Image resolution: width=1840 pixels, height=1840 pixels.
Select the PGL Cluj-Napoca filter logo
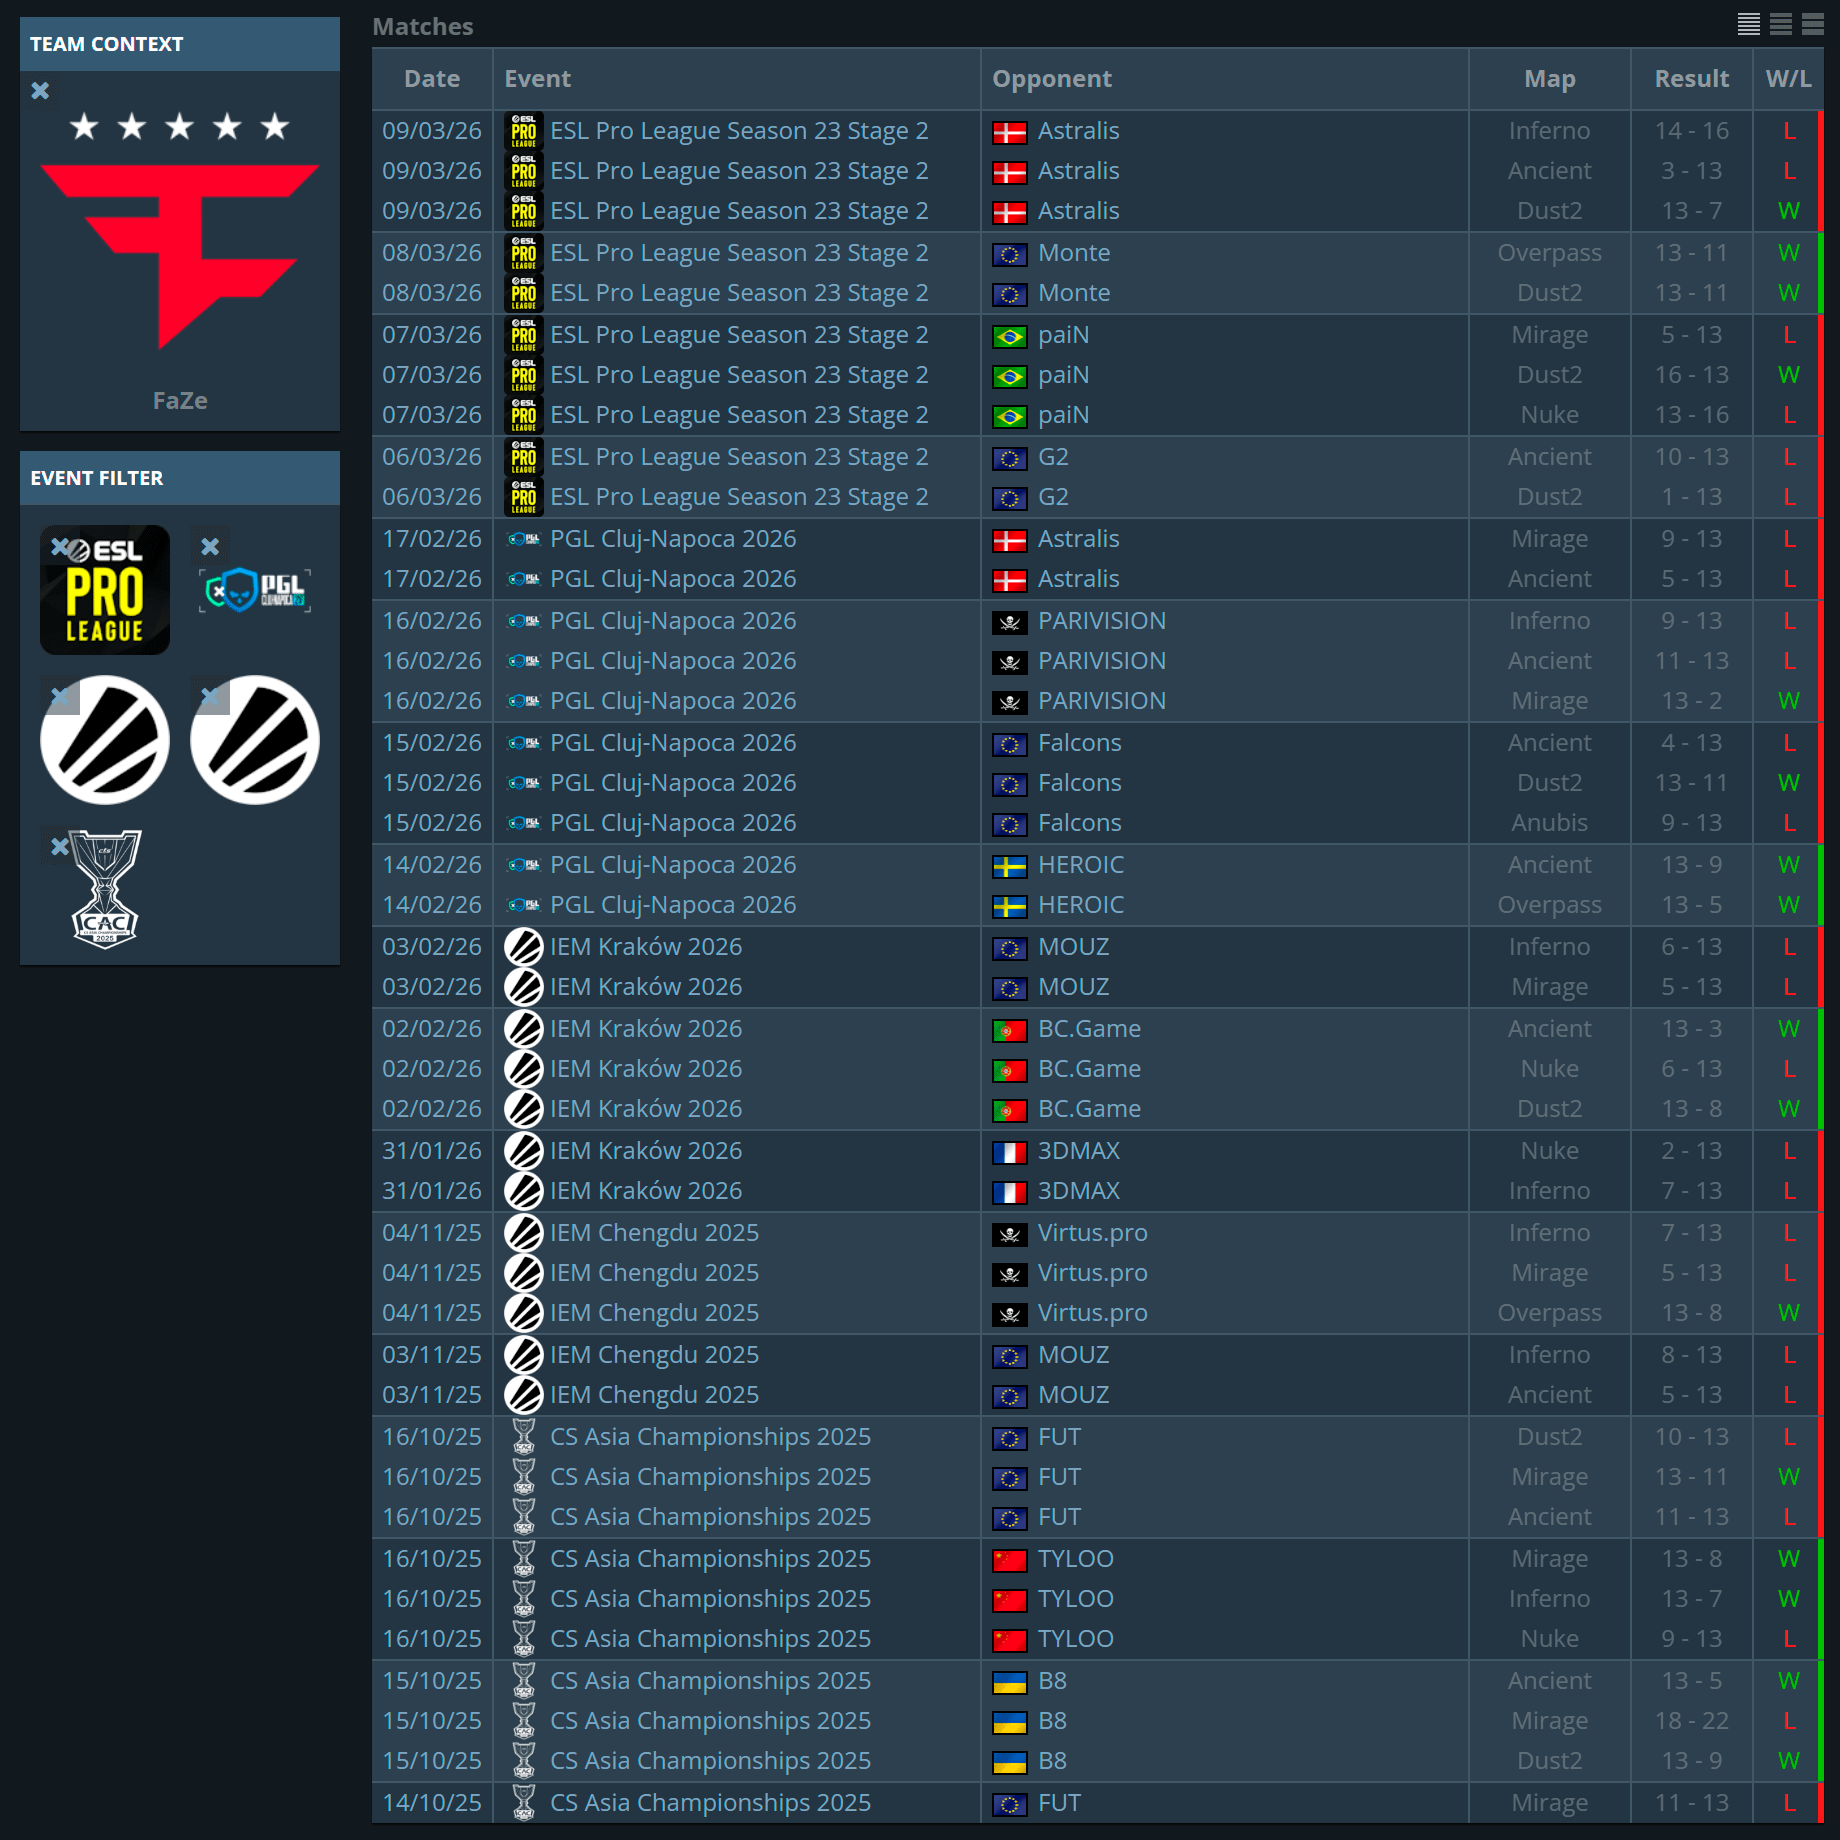point(256,590)
